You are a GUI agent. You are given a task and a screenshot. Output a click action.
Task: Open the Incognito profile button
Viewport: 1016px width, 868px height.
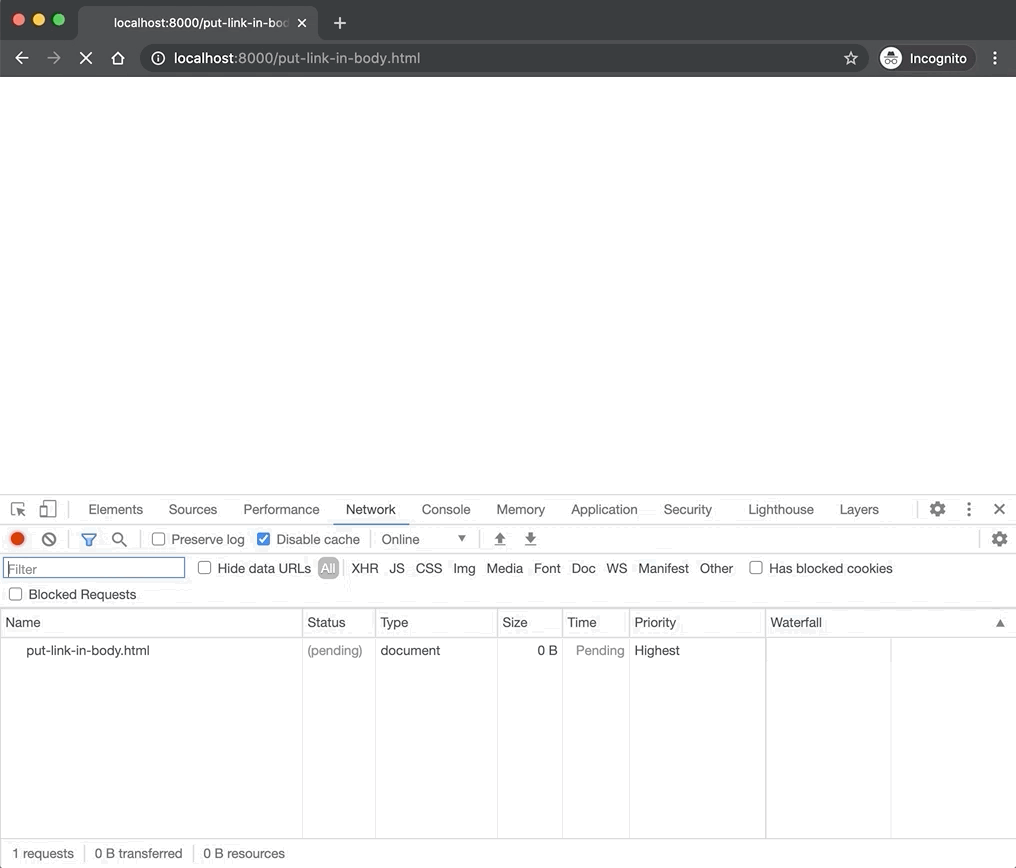click(926, 58)
